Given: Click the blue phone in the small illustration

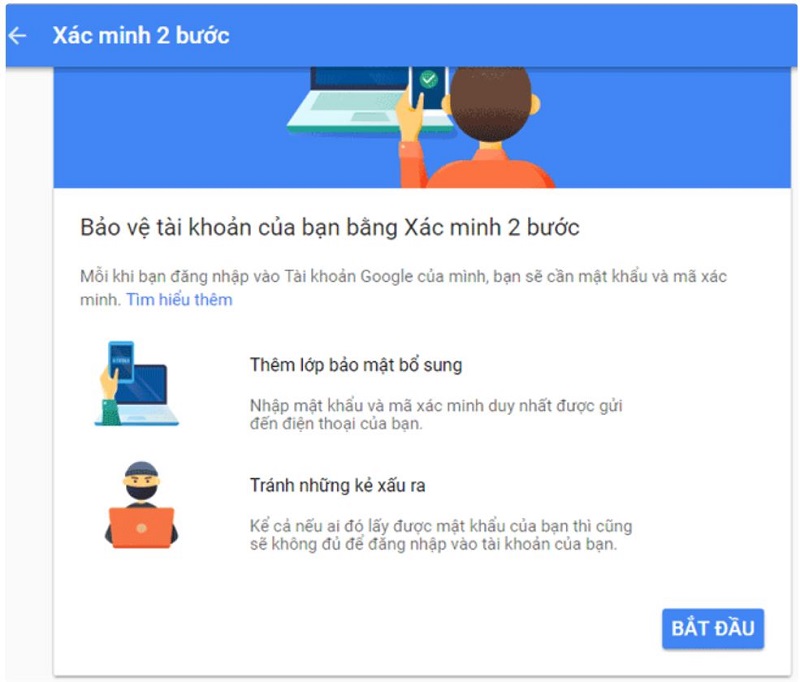Looking at the screenshot, I should pos(121,361).
